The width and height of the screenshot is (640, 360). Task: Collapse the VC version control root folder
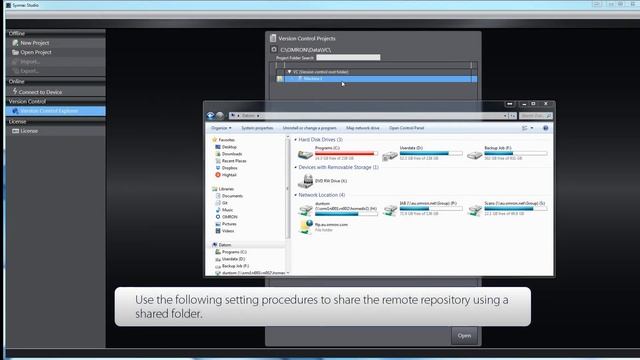[x=289, y=72]
